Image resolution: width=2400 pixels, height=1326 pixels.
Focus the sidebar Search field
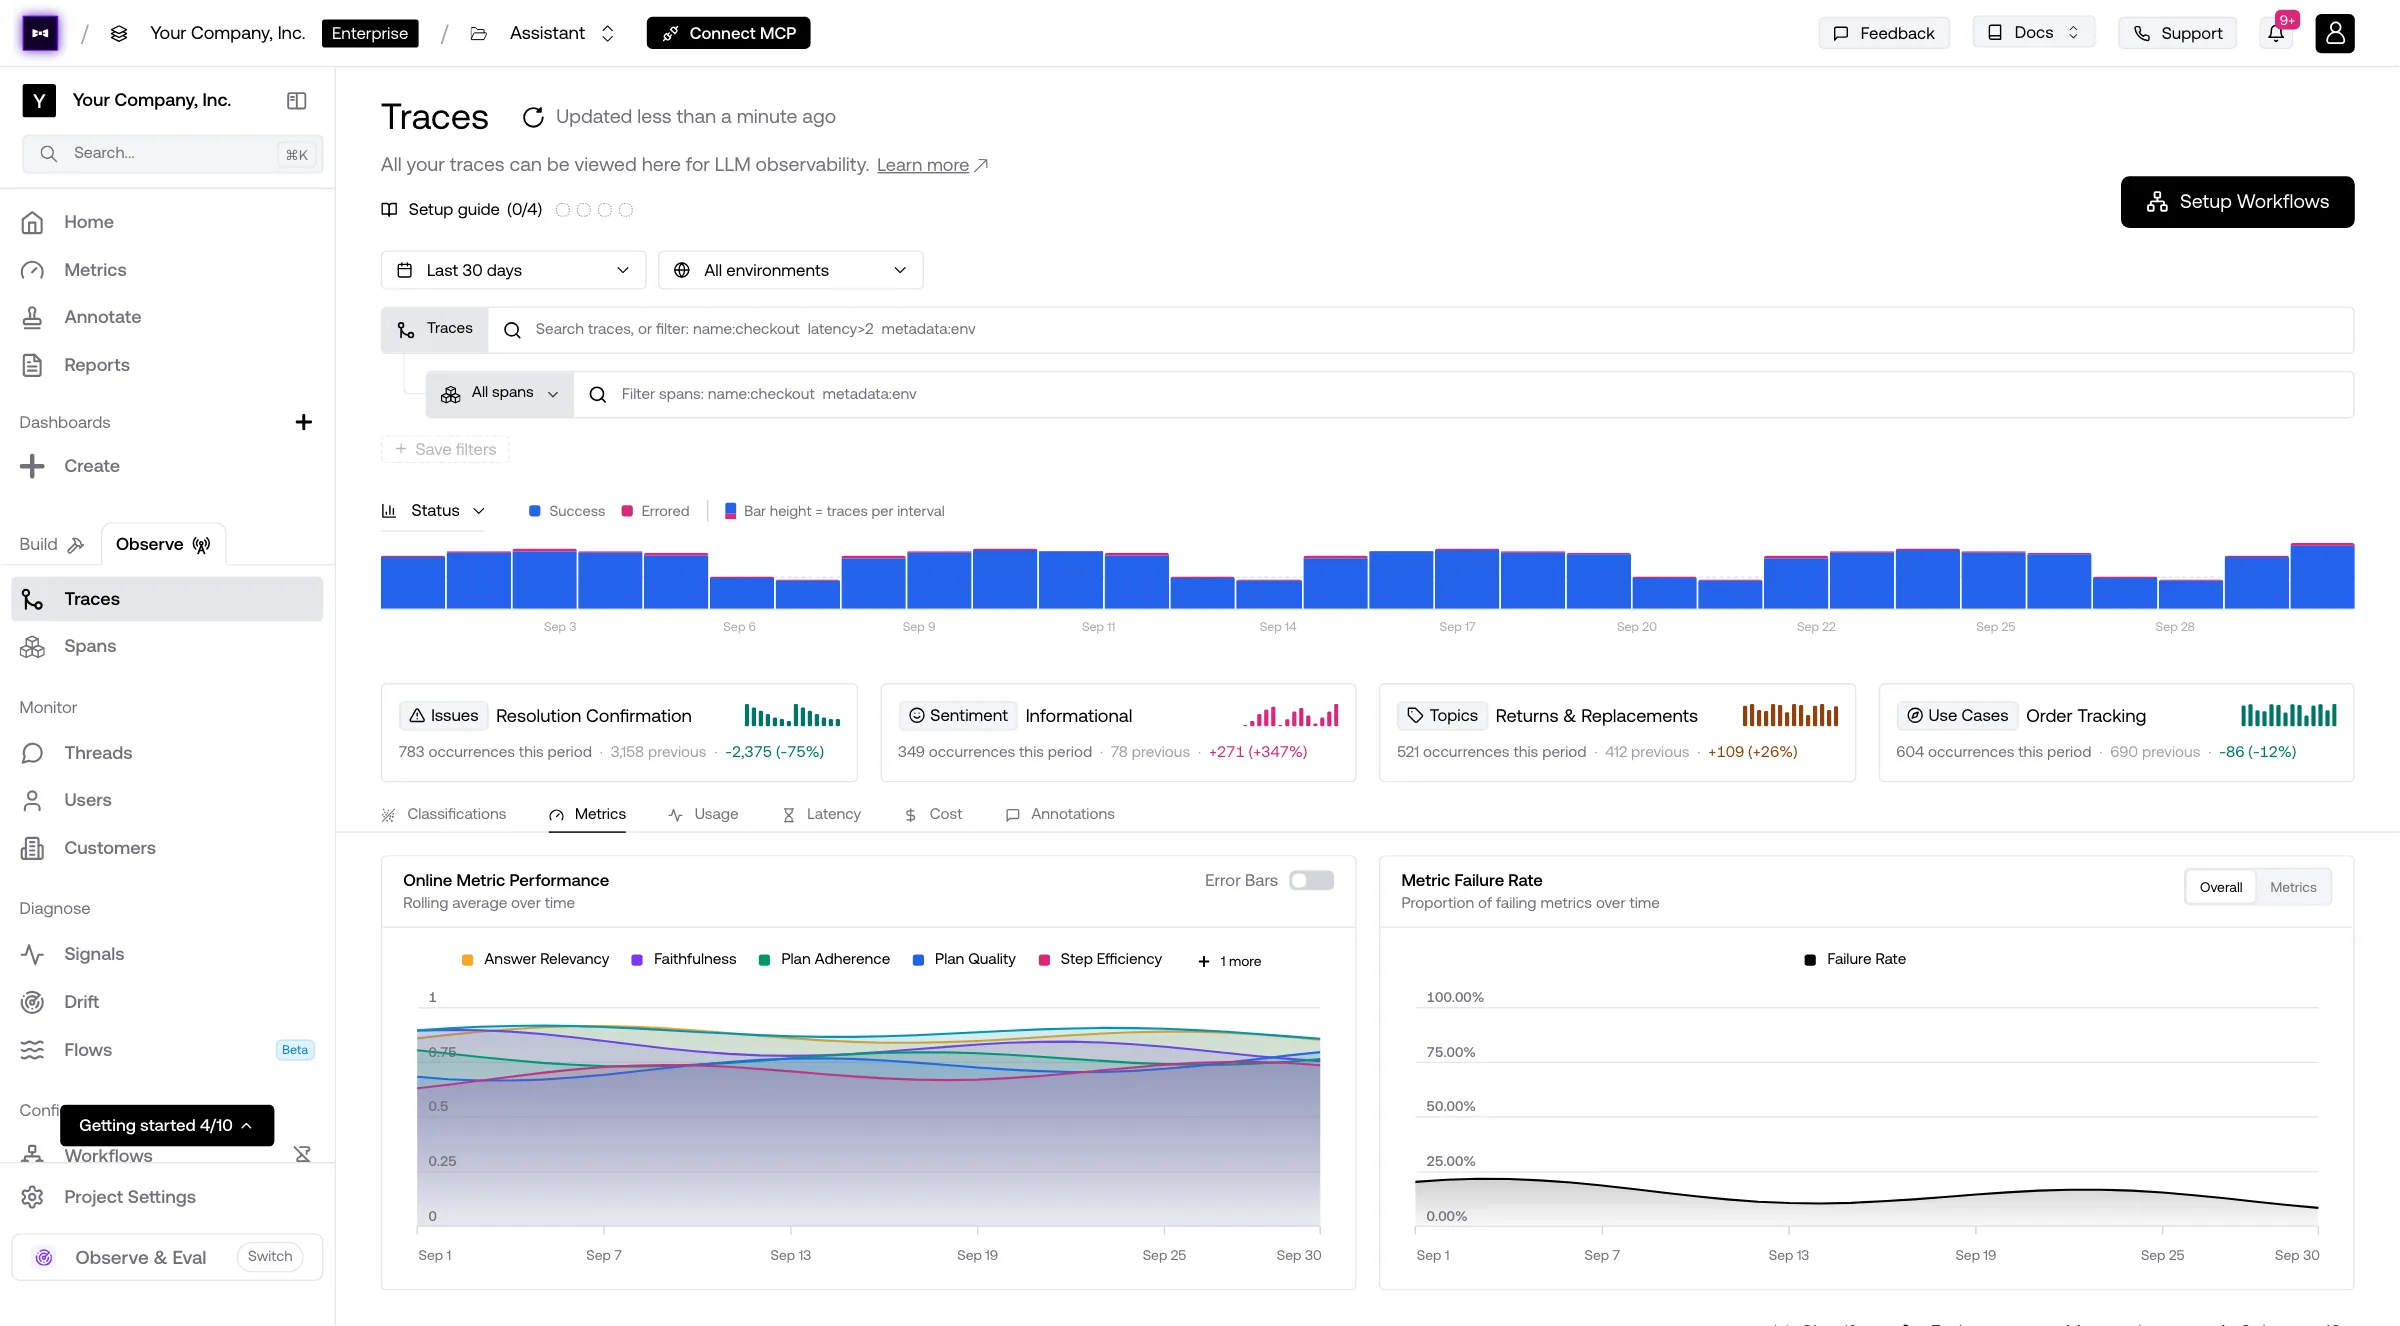point(172,154)
